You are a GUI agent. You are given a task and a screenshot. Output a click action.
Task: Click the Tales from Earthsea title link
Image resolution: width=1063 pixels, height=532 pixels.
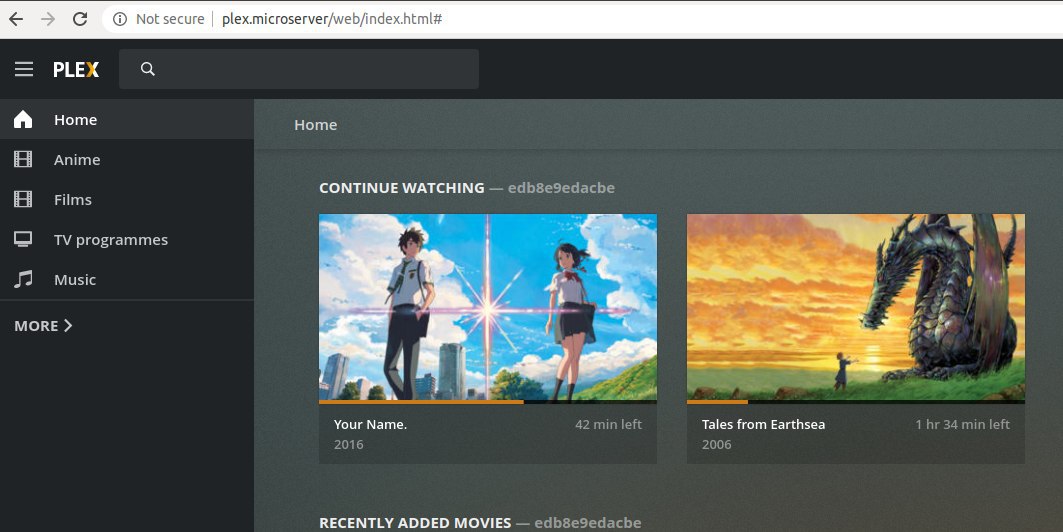[763, 424]
